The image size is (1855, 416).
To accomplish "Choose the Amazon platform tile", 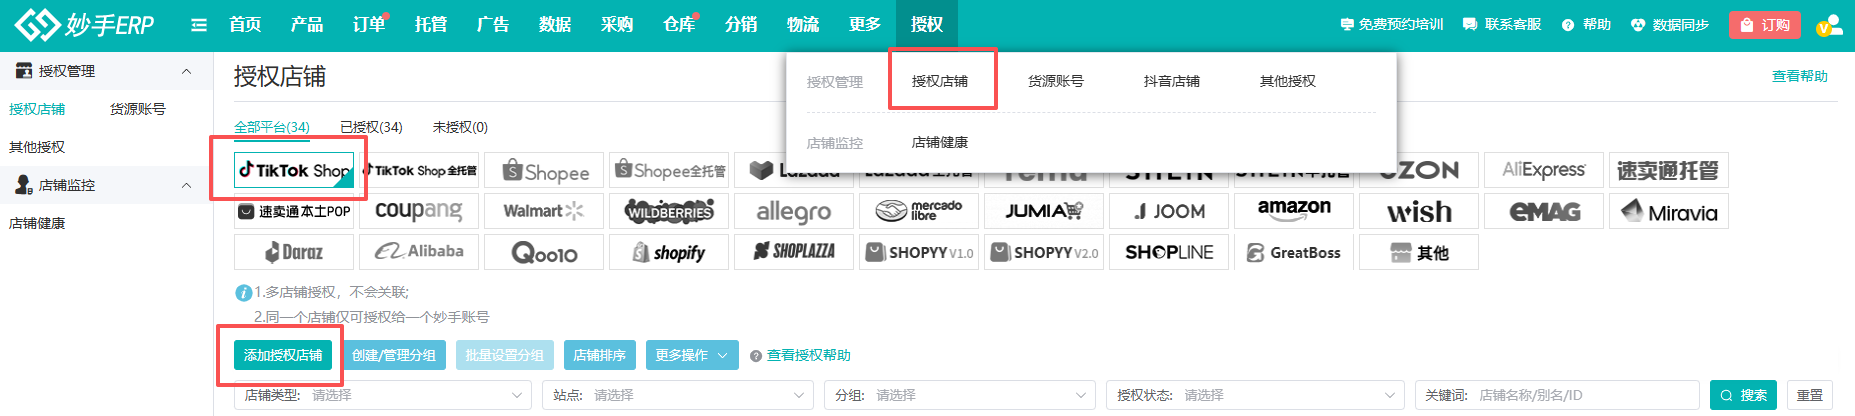I will click(x=1293, y=211).
